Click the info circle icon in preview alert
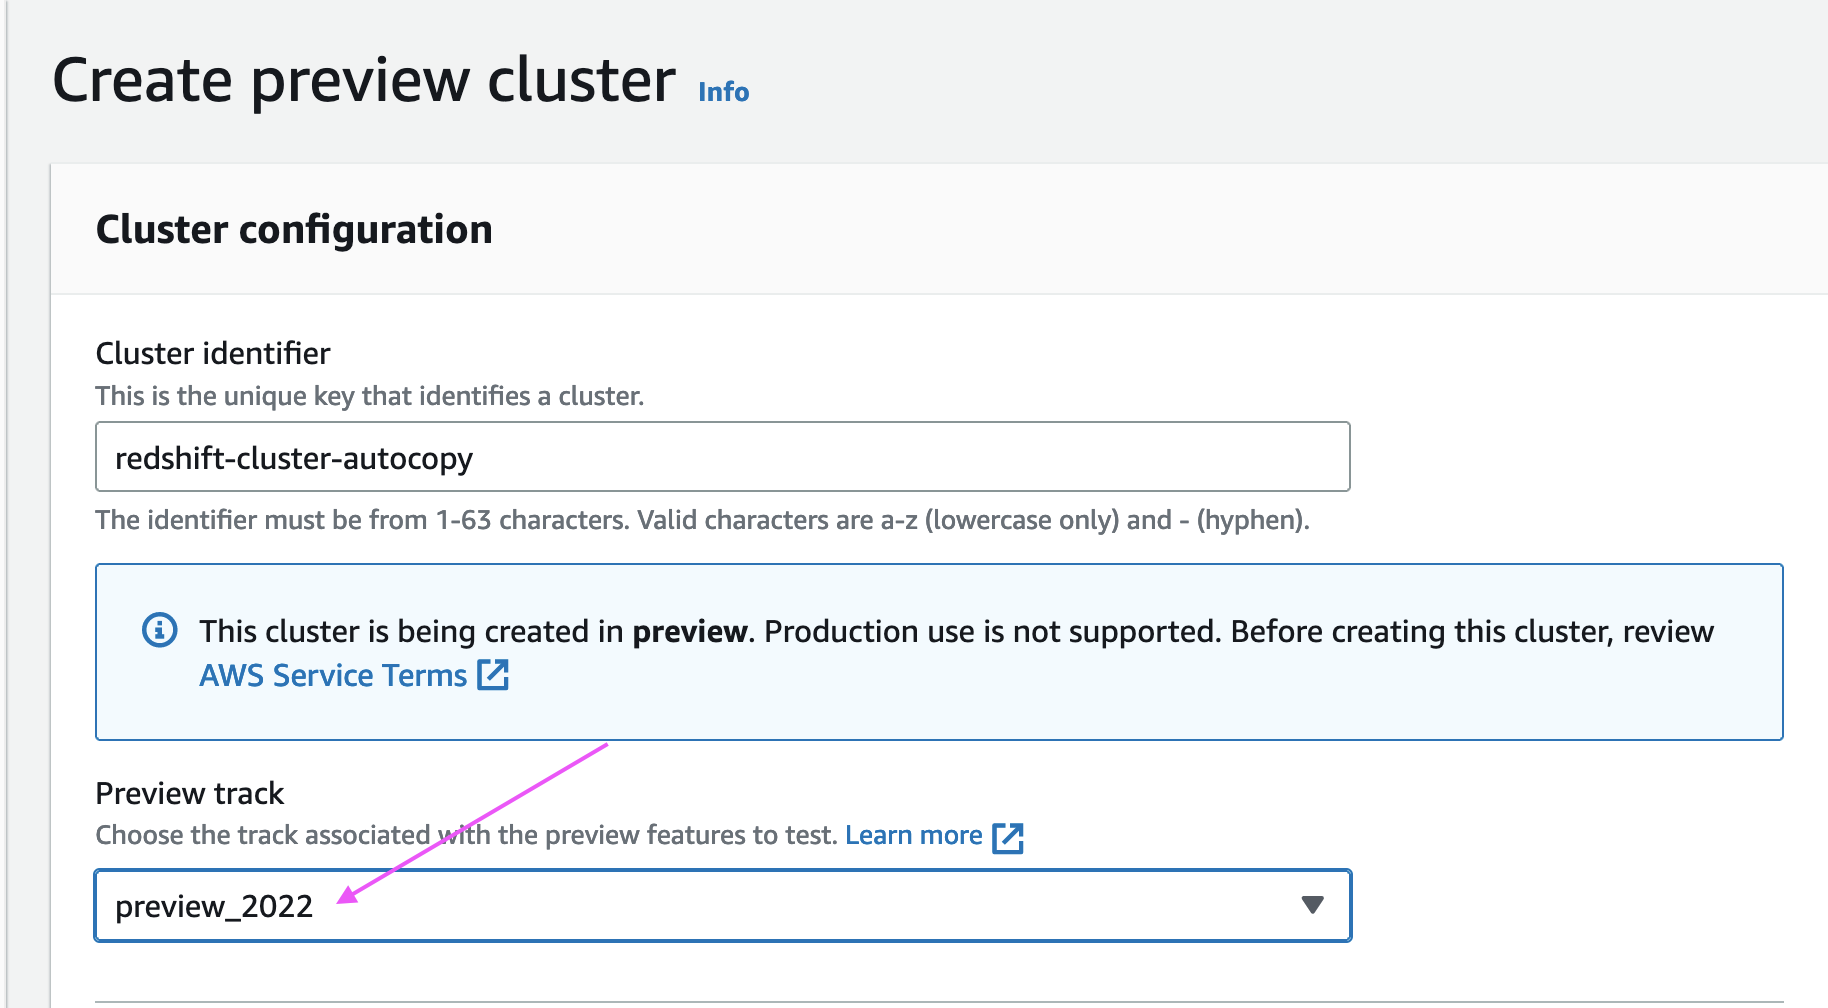The height and width of the screenshot is (1008, 1828). point(160,630)
